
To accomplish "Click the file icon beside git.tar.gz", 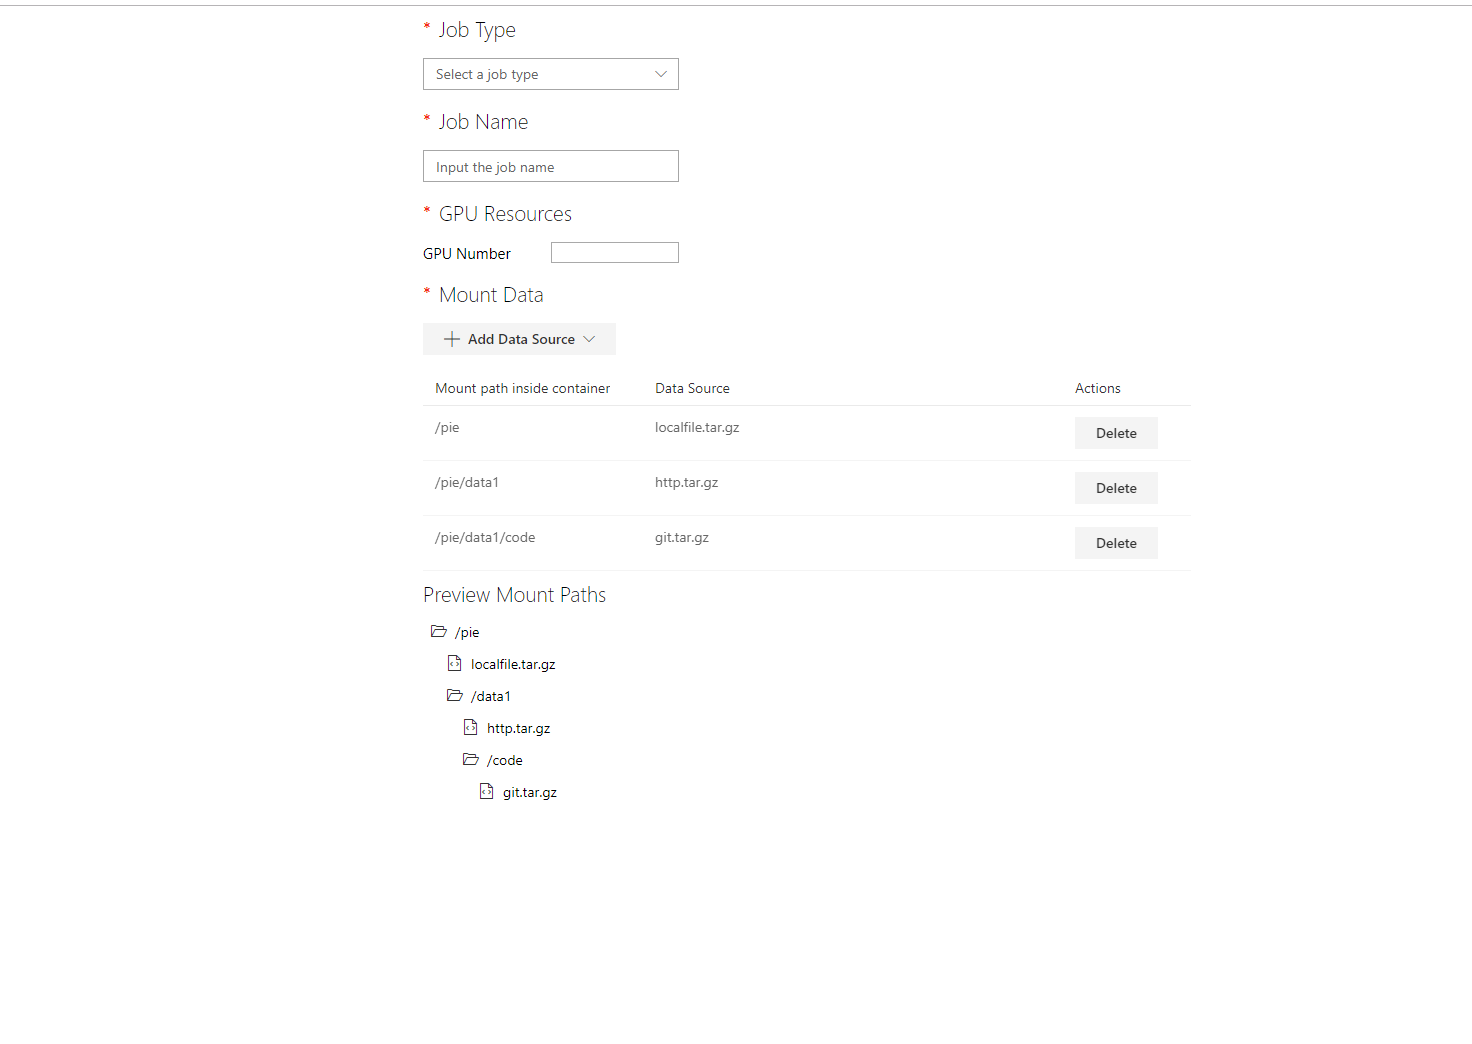I will coord(486,791).
